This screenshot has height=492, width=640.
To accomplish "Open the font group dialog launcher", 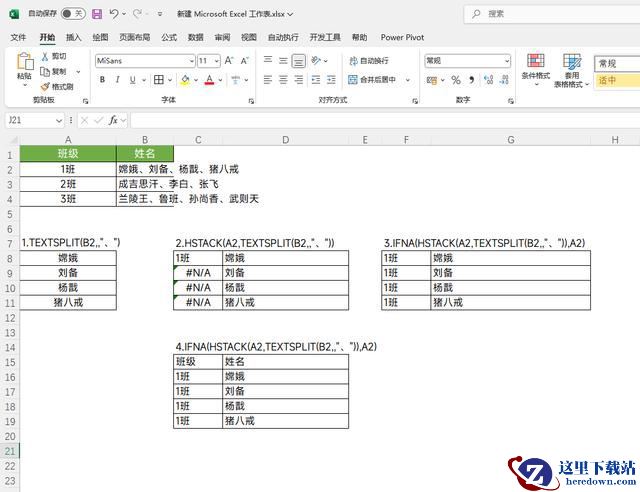I will pos(251,101).
